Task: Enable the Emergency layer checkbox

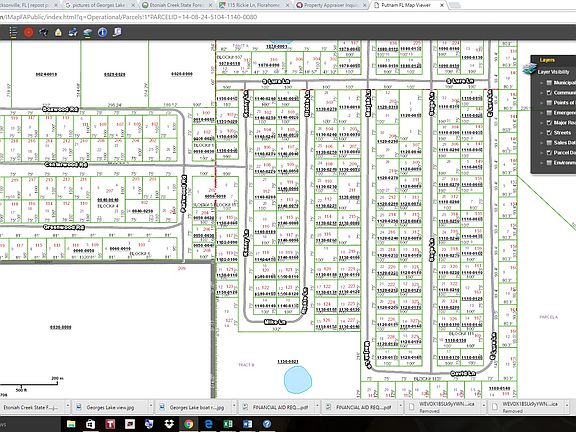Action: (x=550, y=112)
